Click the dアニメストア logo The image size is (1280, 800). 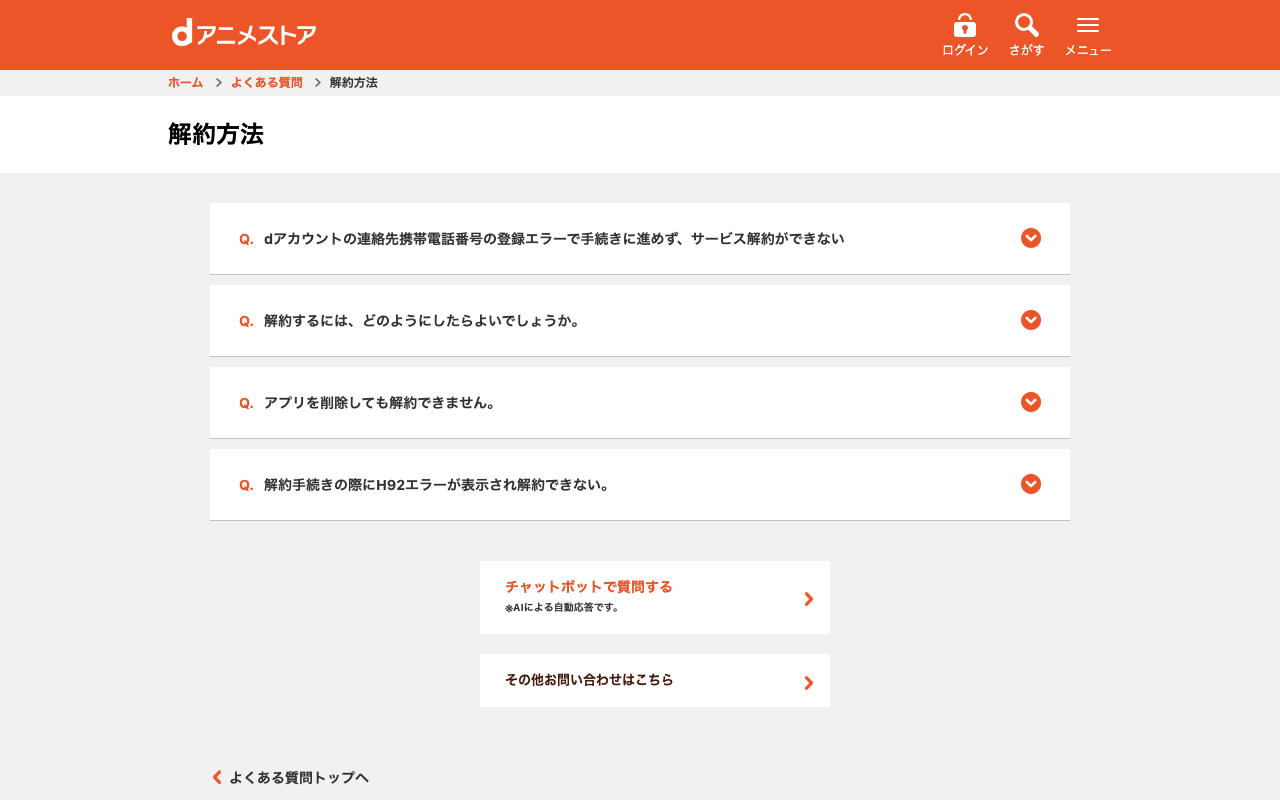[x=244, y=33]
